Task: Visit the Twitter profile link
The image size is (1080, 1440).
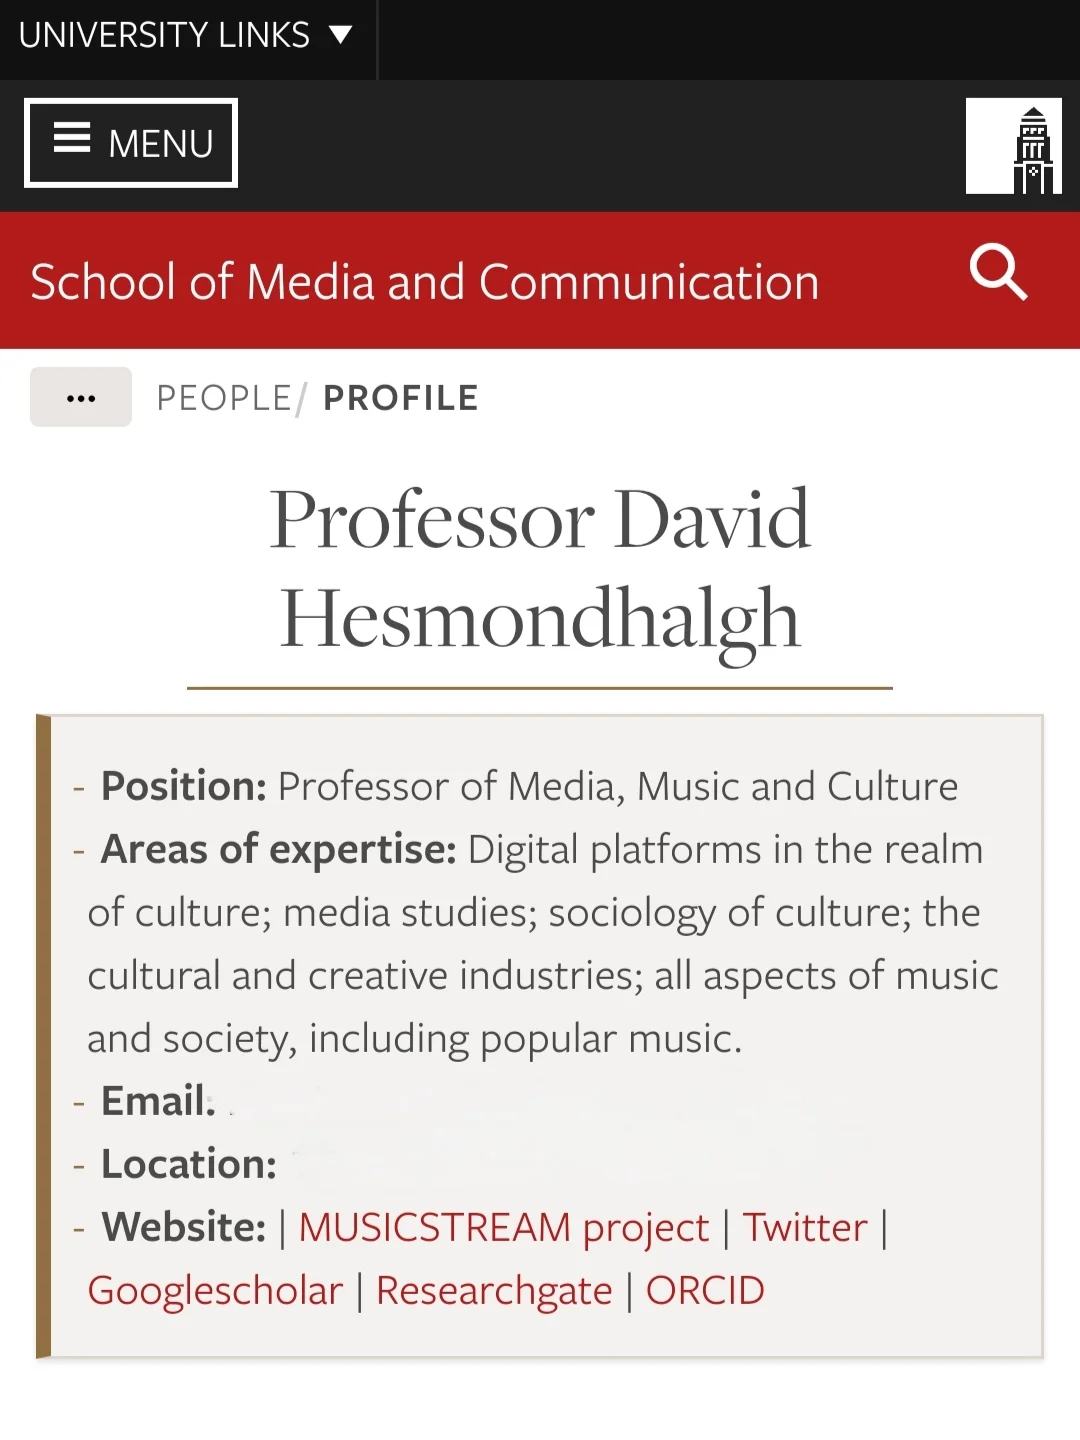Action: click(x=805, y=1227)
